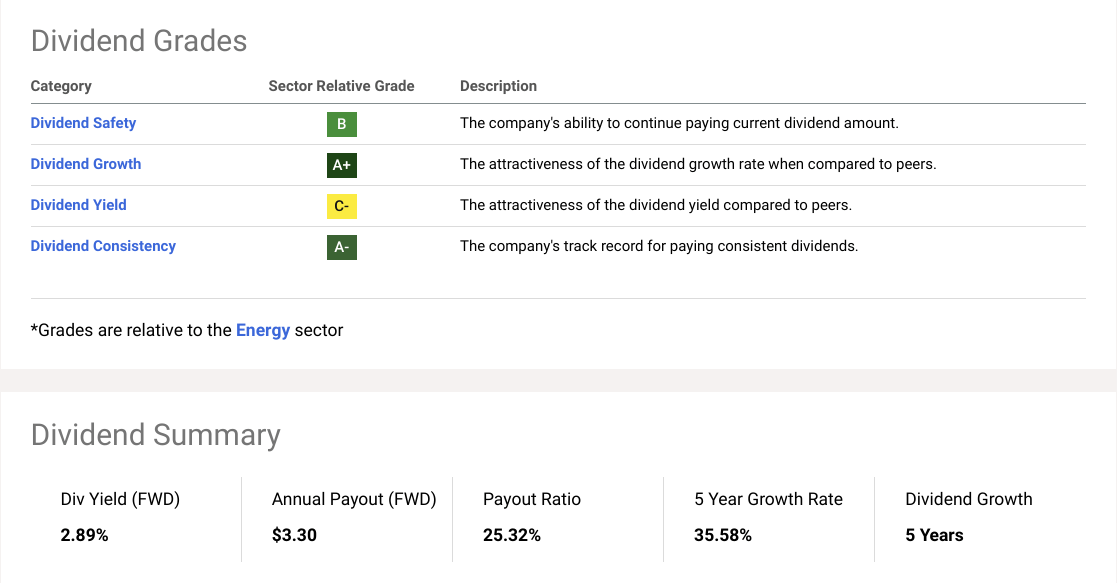Click the 5 Year Growth Rate value
The height and width of the screenshot is (583, 1117).
tap(723, 535)
